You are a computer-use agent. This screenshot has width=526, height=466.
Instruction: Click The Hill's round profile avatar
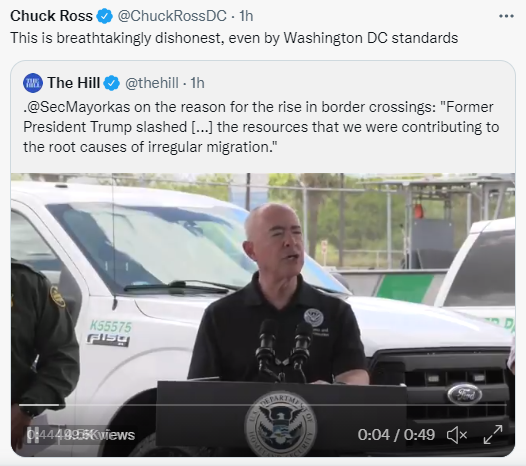point(33,83)
